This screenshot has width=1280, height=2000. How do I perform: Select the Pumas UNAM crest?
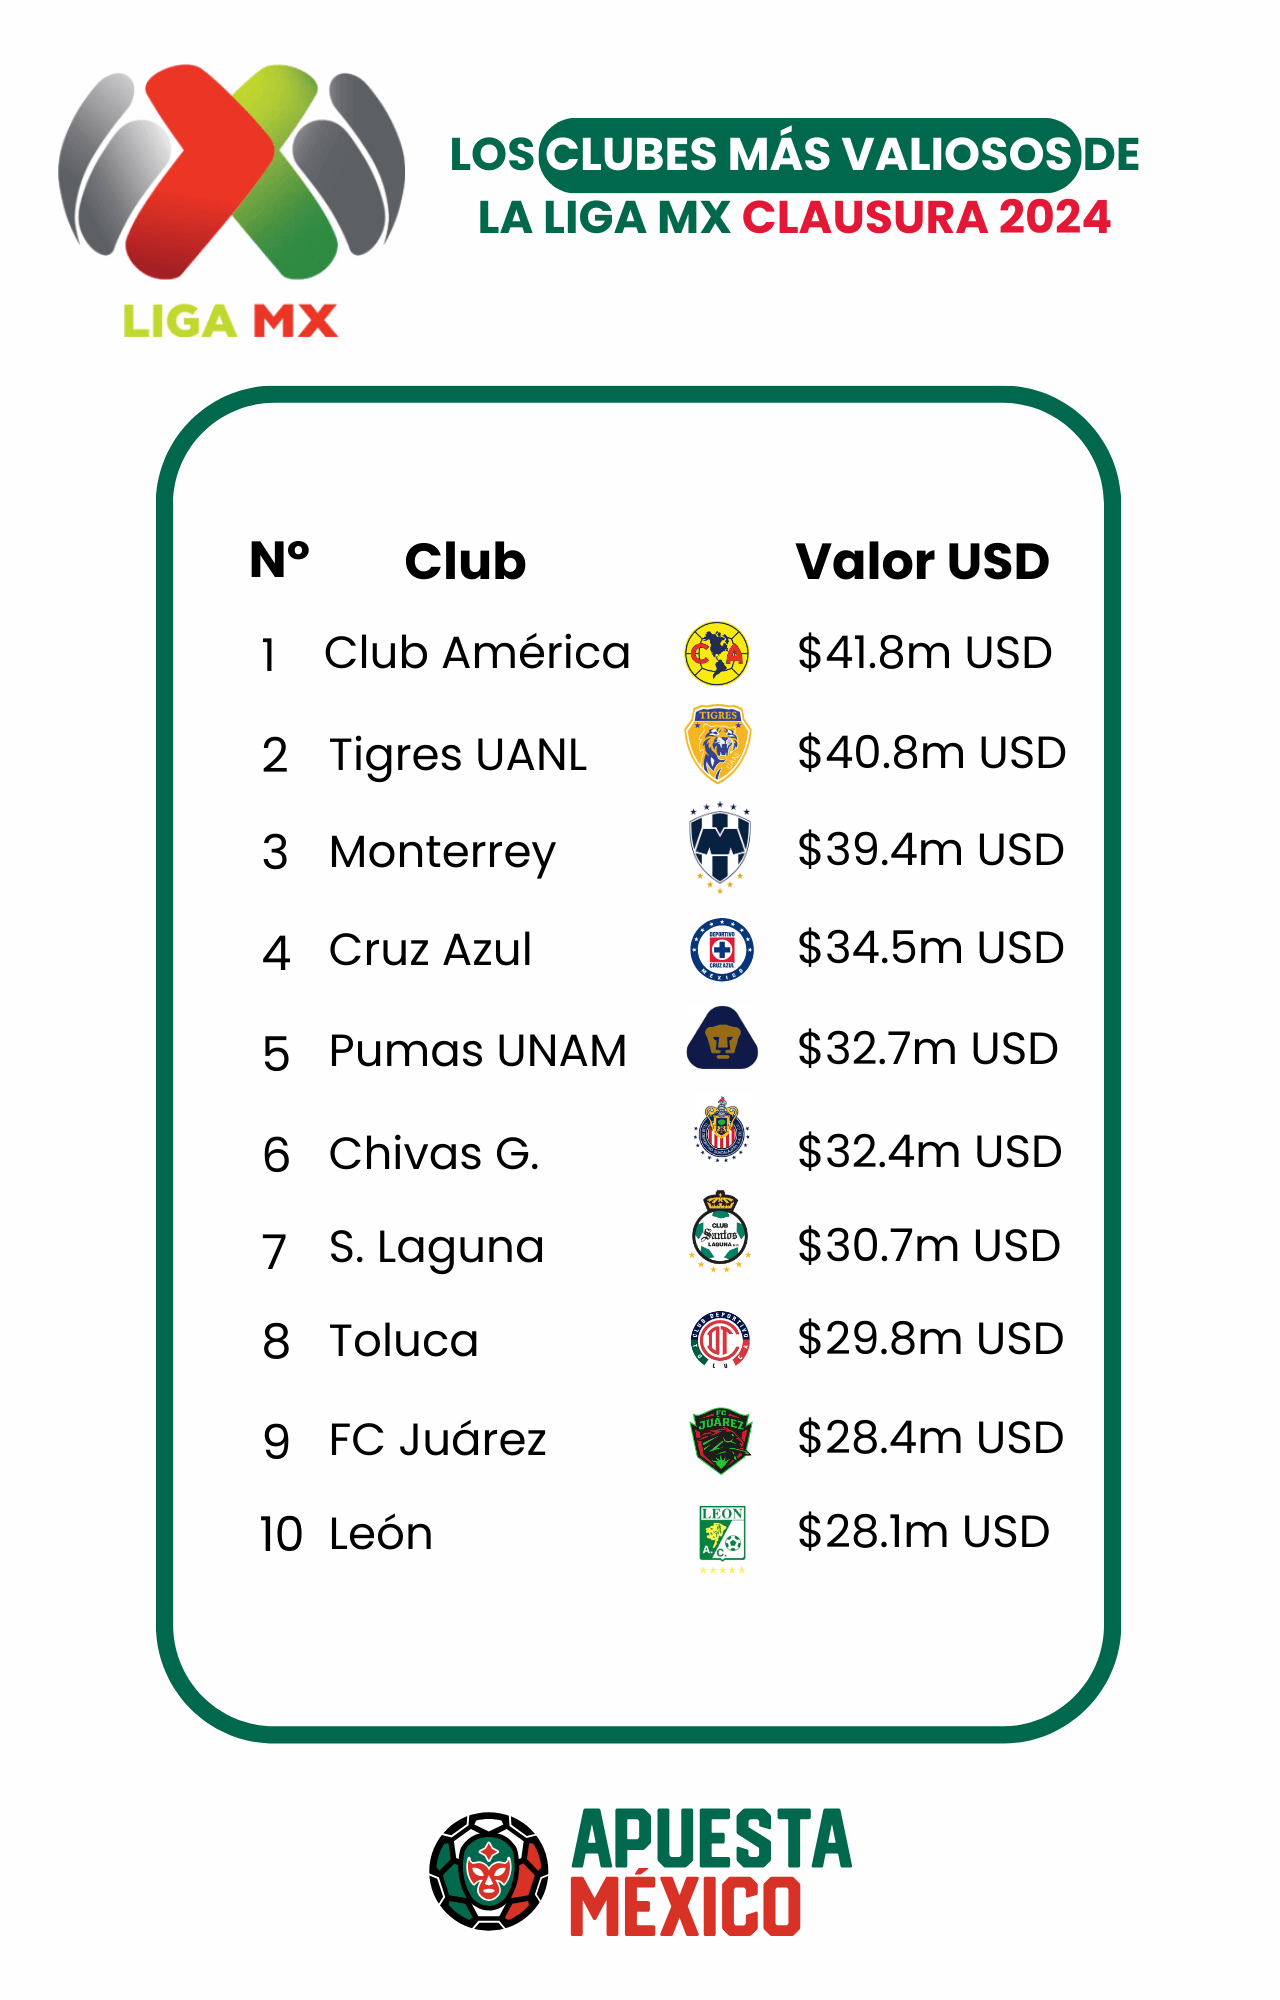click(x=722, y=1038)
